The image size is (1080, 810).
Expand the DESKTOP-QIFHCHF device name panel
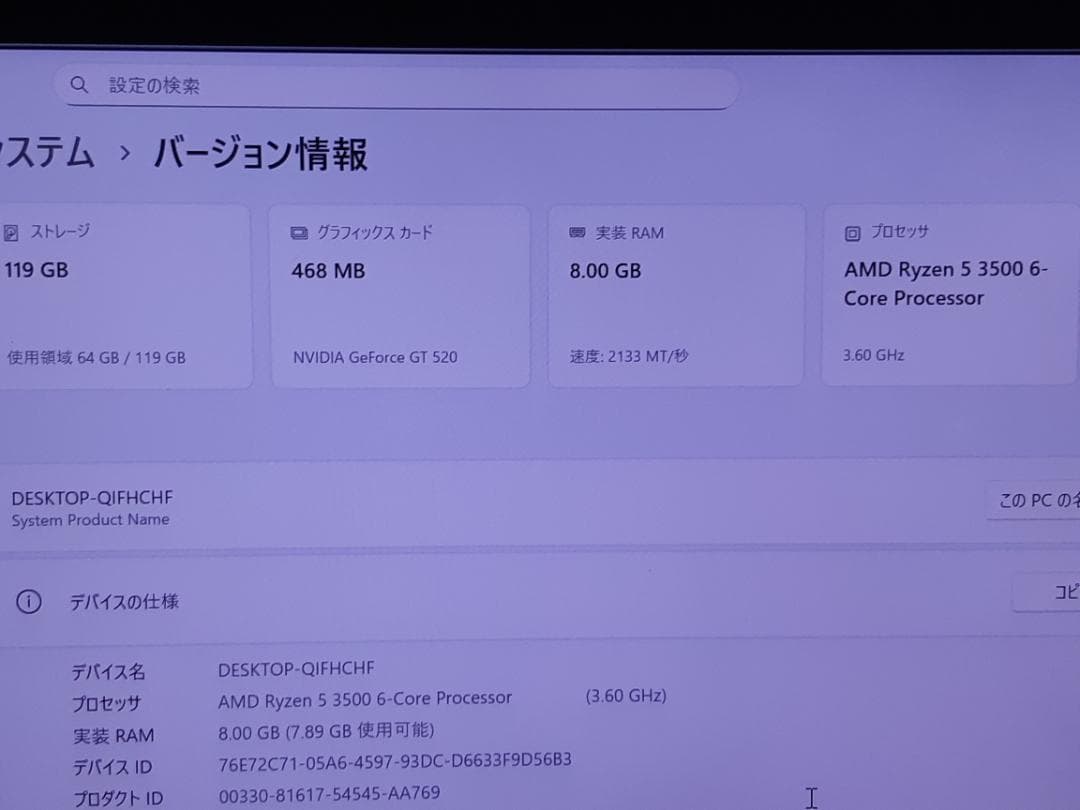[90, 498]
